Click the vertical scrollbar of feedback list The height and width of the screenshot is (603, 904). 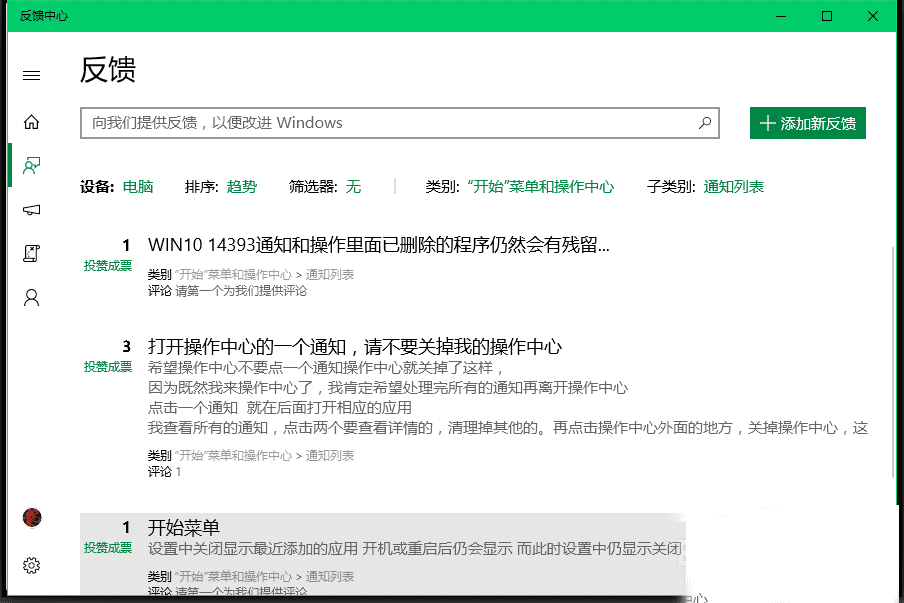point(894,363)
